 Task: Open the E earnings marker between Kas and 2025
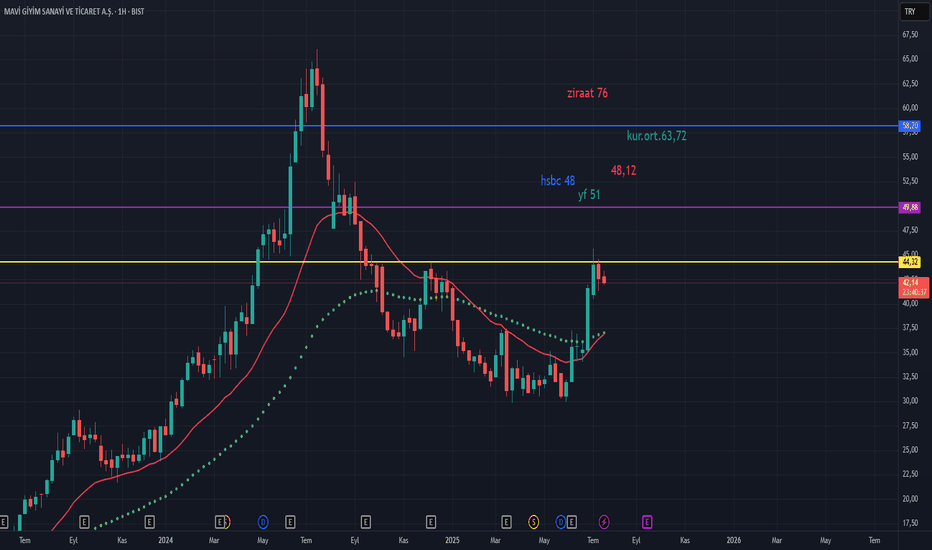click(x=431, y=522)
